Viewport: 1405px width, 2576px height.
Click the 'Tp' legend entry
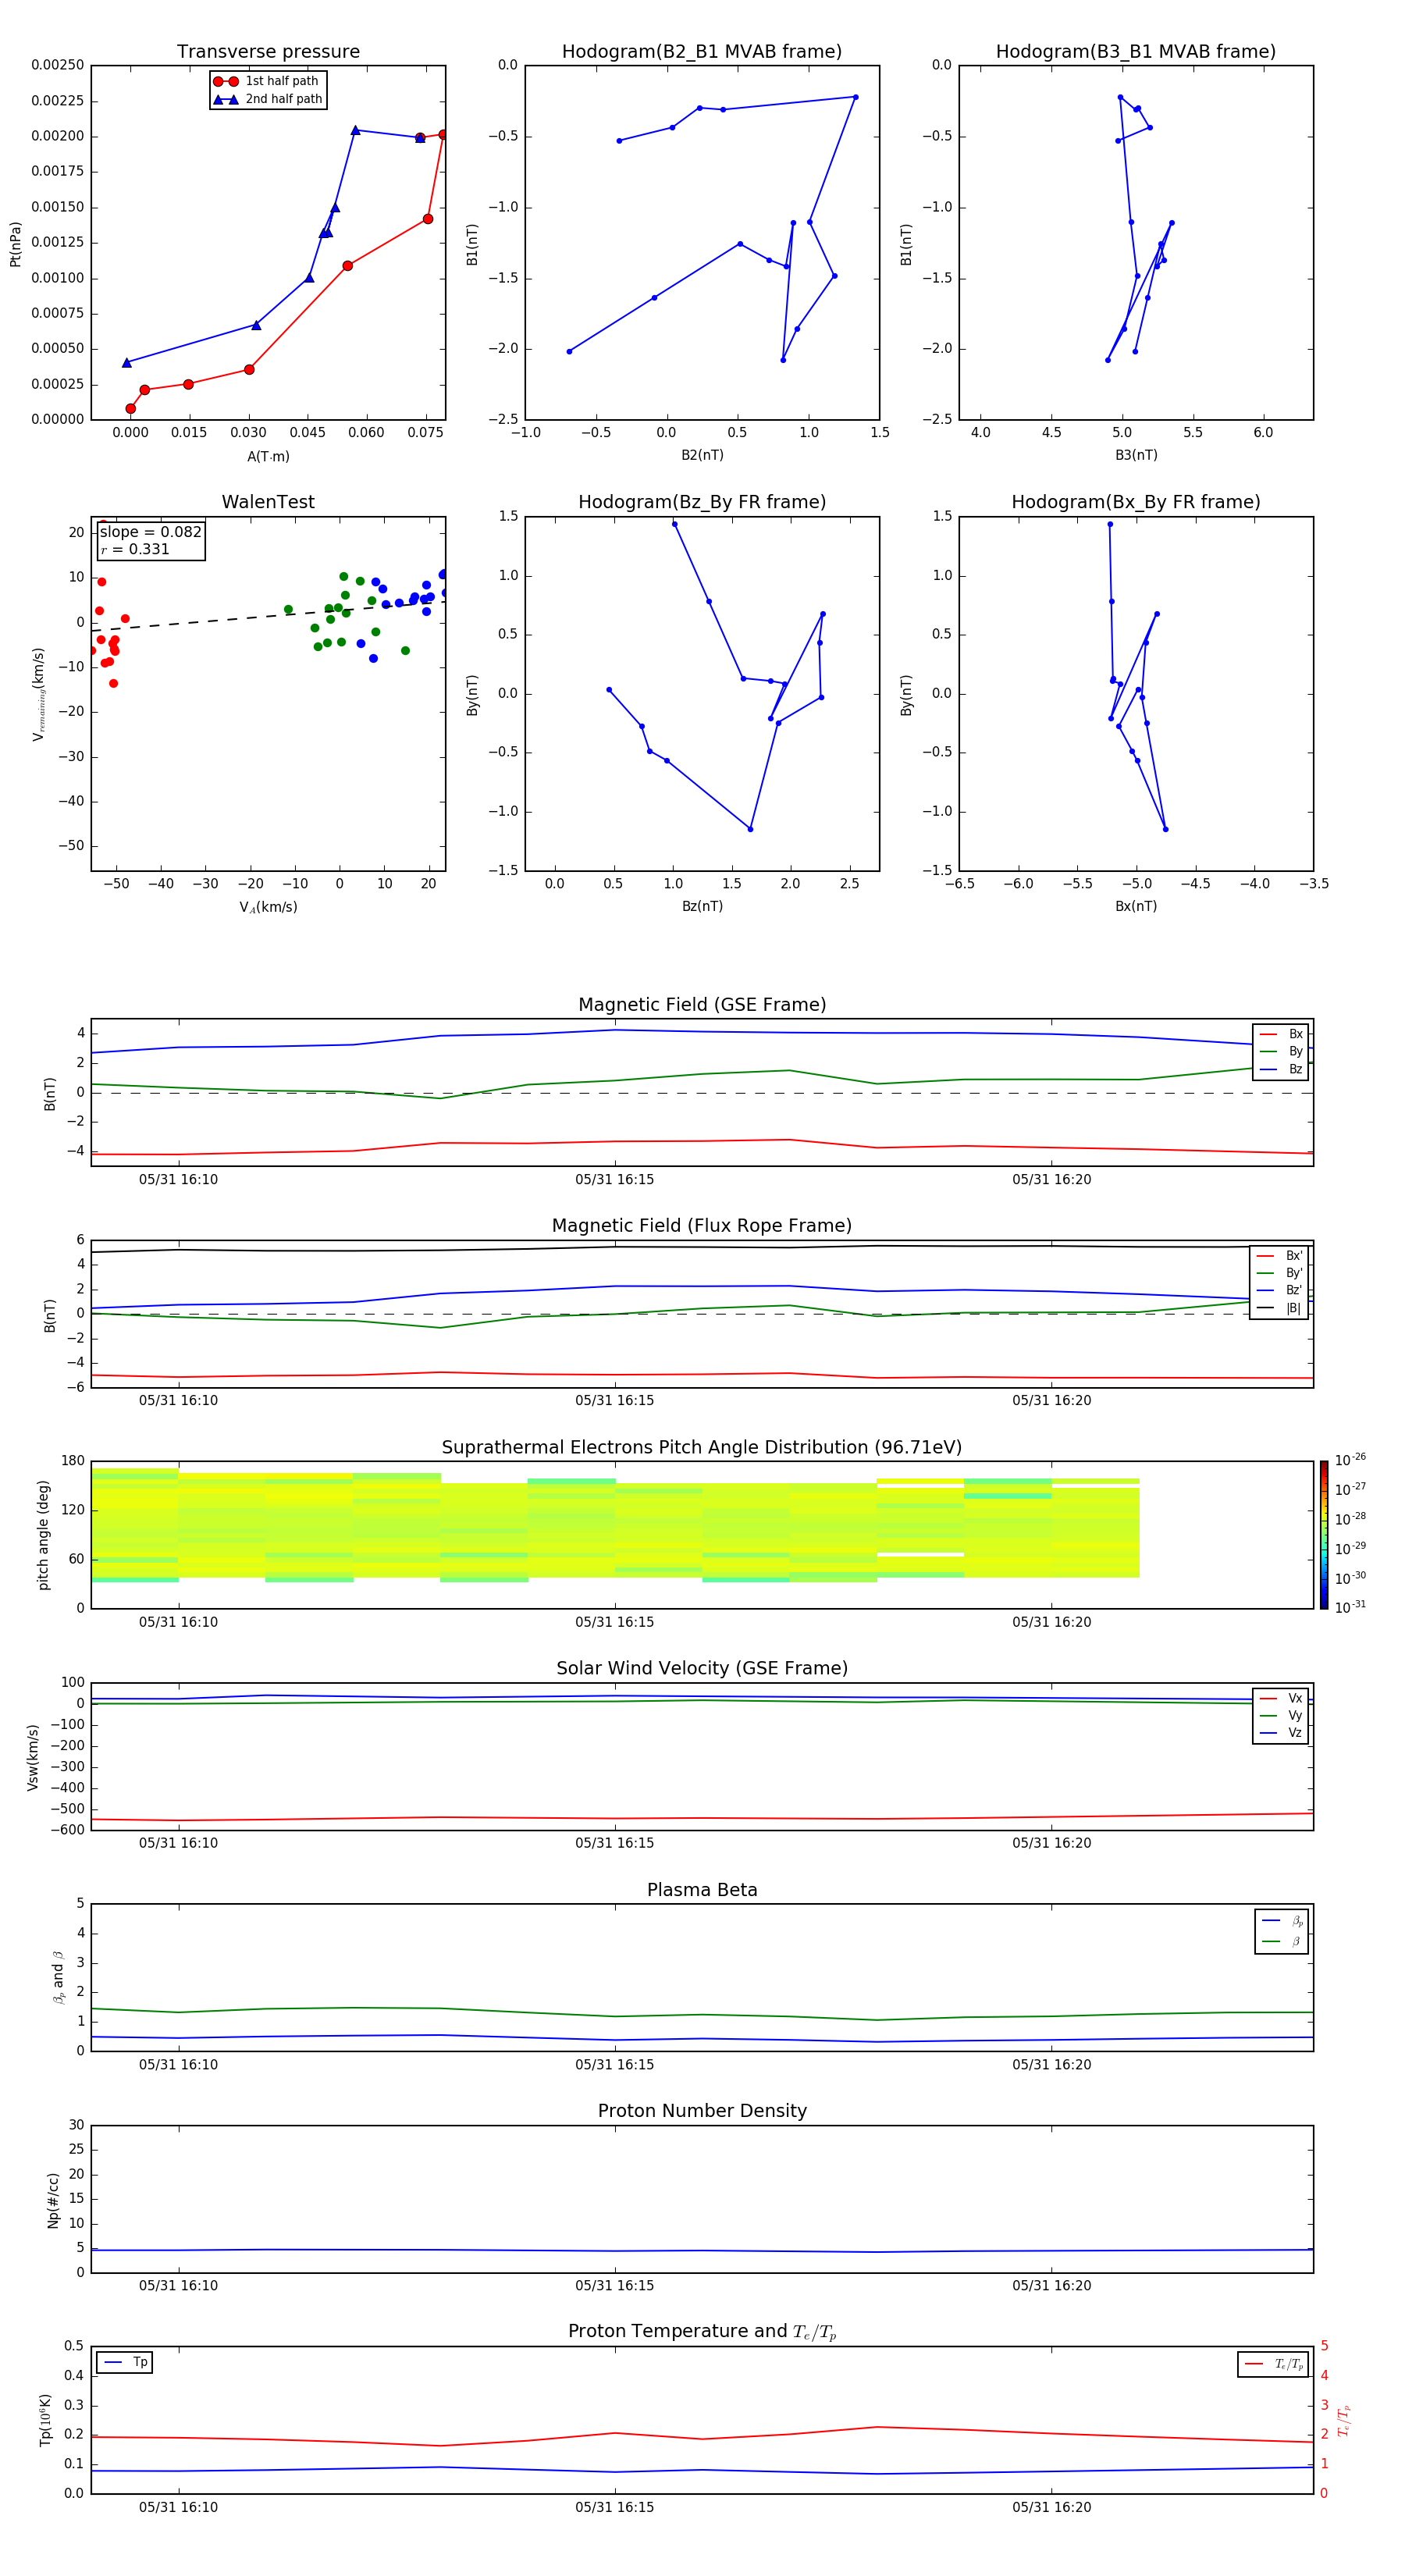click(125, 2363)
